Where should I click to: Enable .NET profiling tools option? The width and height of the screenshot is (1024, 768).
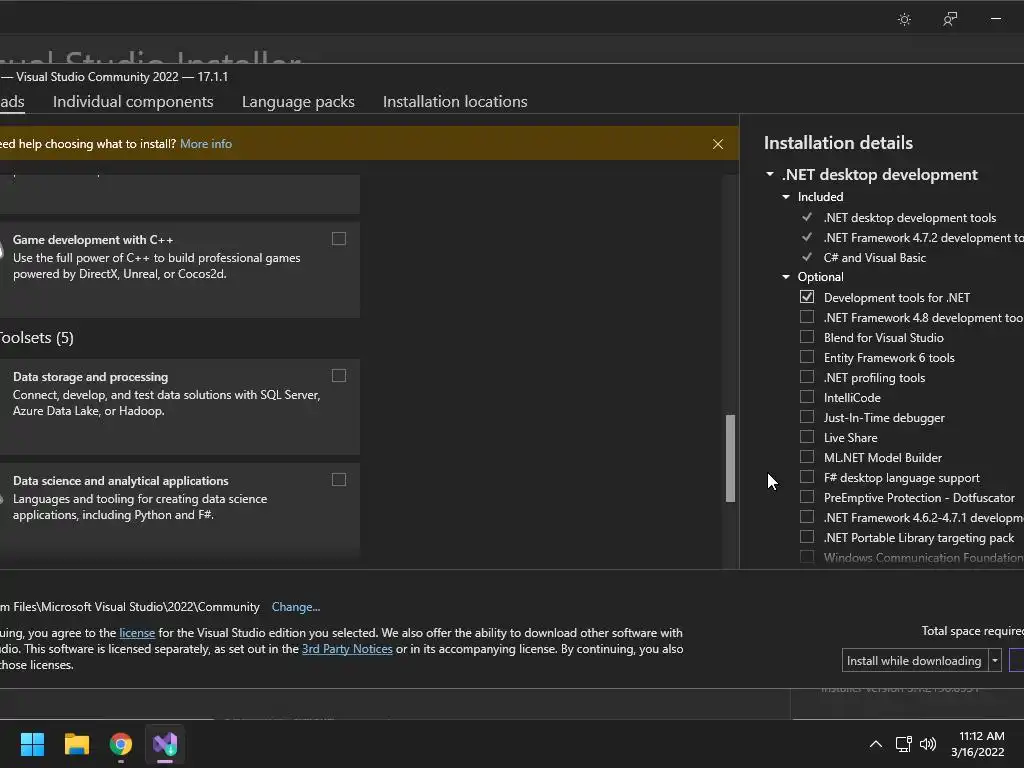pos(807,377)
